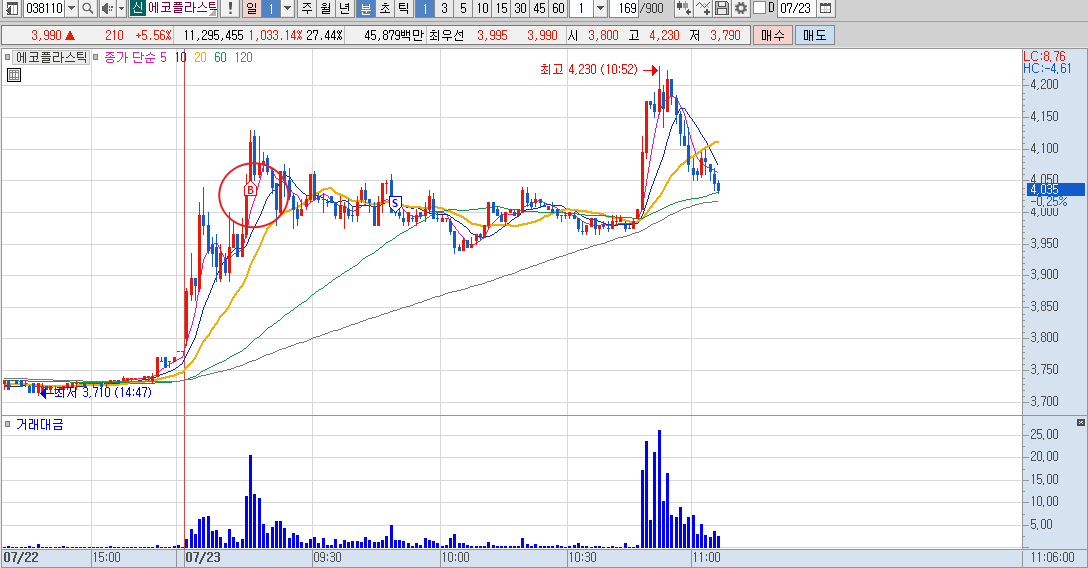Click the current price 3,990 in quote bar
The height and width of the screenshot is (568, 1088).
[46, 35]
